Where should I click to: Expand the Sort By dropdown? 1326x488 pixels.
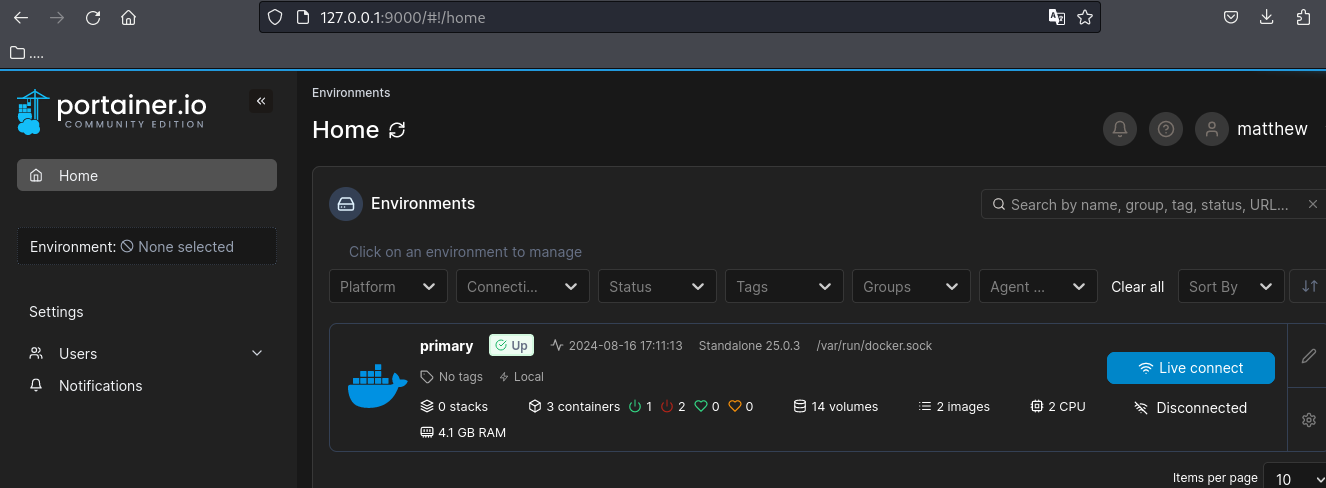point(1230,286)
